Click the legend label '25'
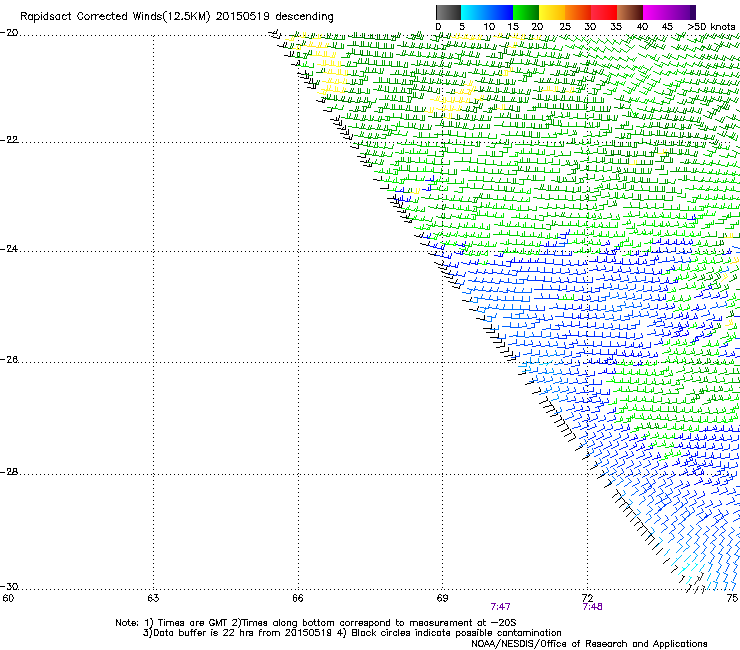Screen dimensions: 740x650 tap(565, 27)
